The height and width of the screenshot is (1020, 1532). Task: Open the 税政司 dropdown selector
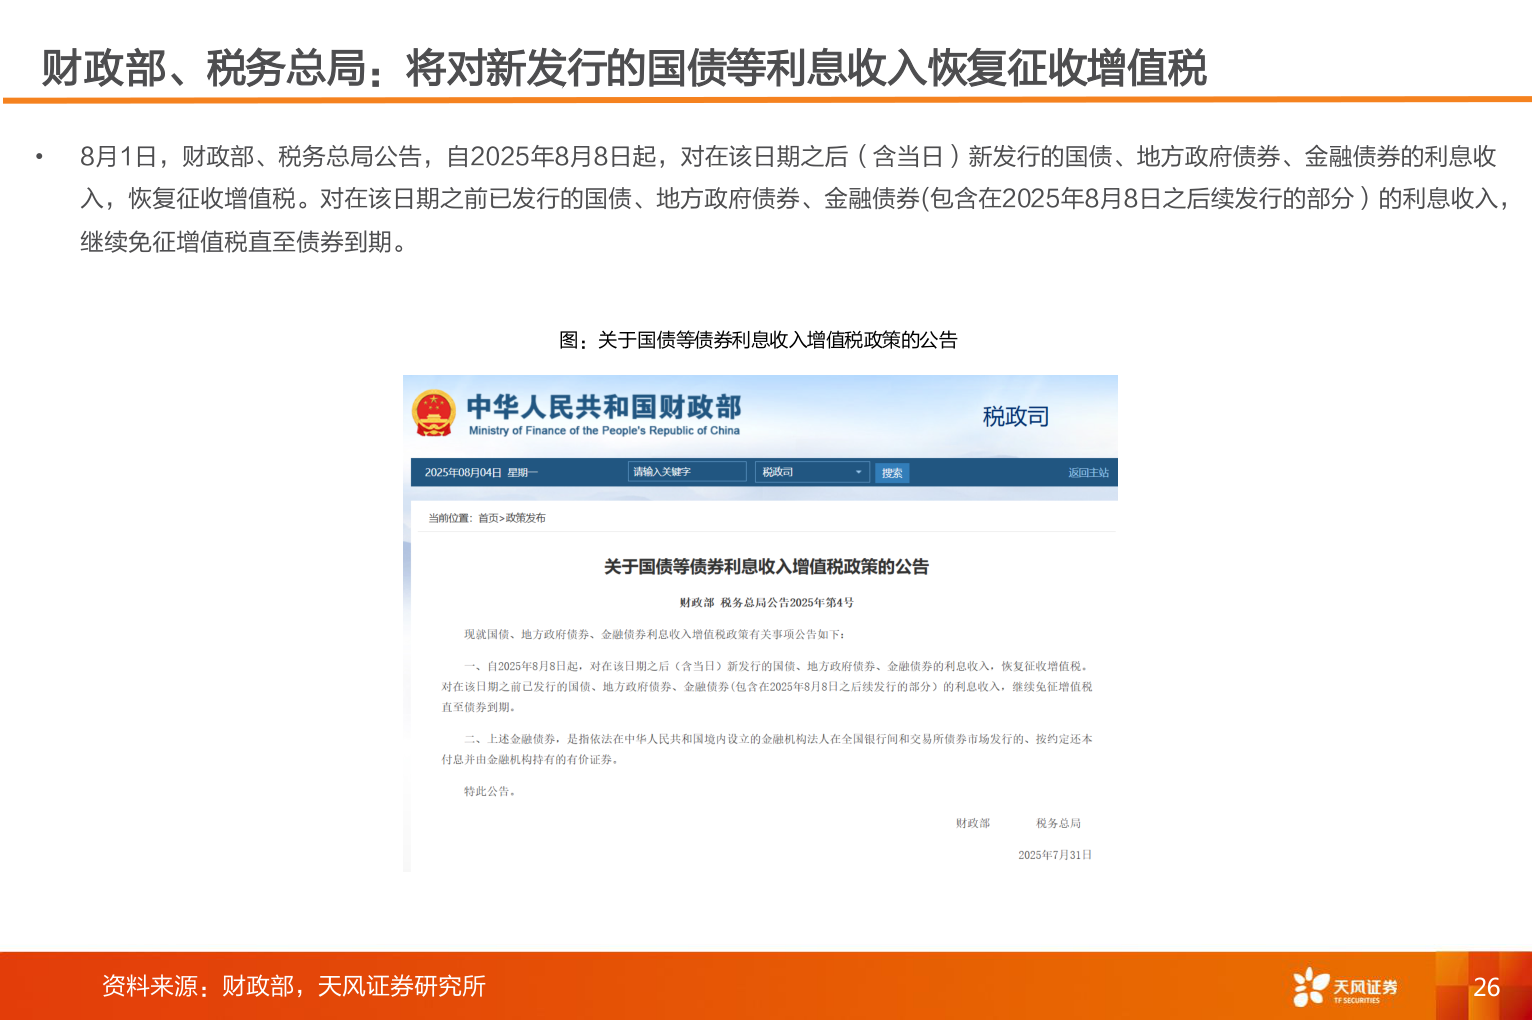tap(812, 472)
